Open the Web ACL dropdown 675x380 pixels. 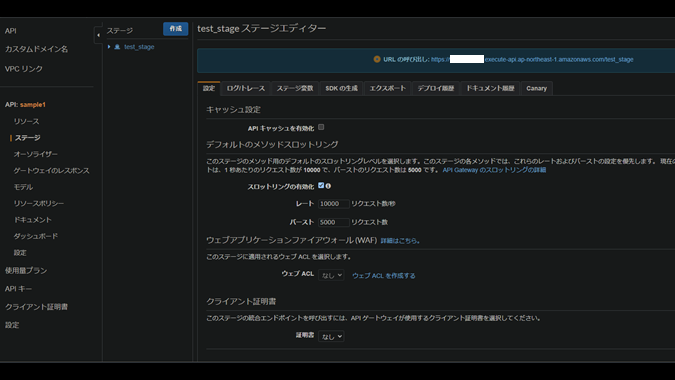(x=331, y=275)
